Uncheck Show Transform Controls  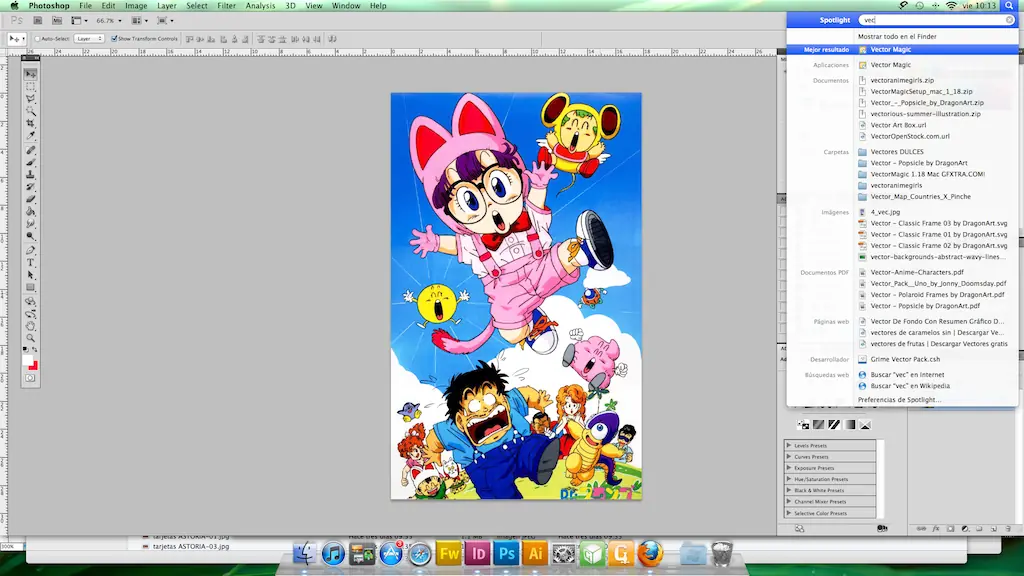click(x=114, y=39)
